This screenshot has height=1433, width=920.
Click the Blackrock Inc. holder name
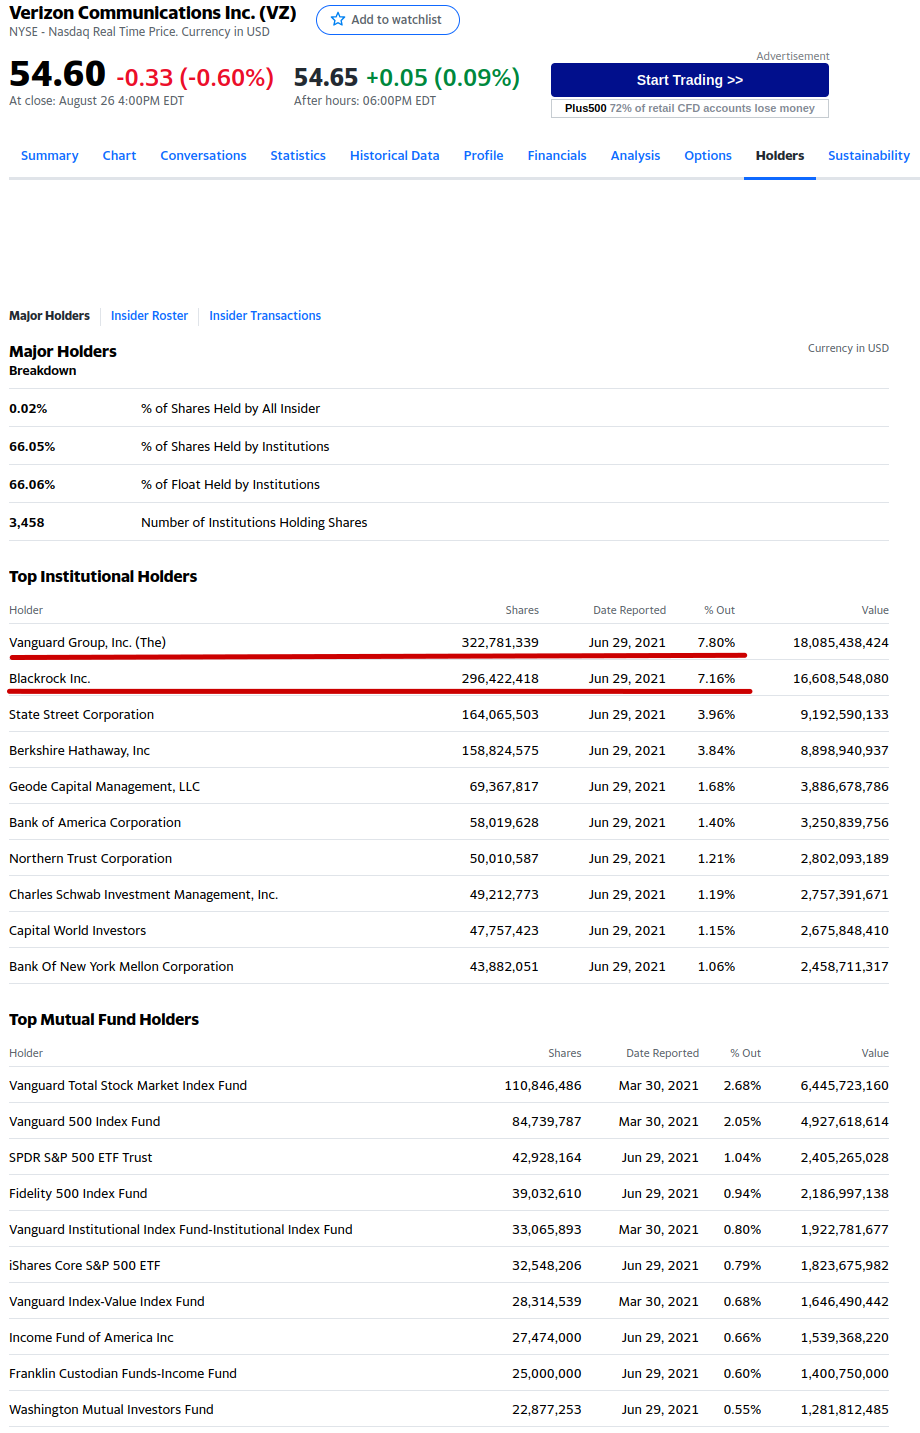pyautogui.click(x=50, y=679)
